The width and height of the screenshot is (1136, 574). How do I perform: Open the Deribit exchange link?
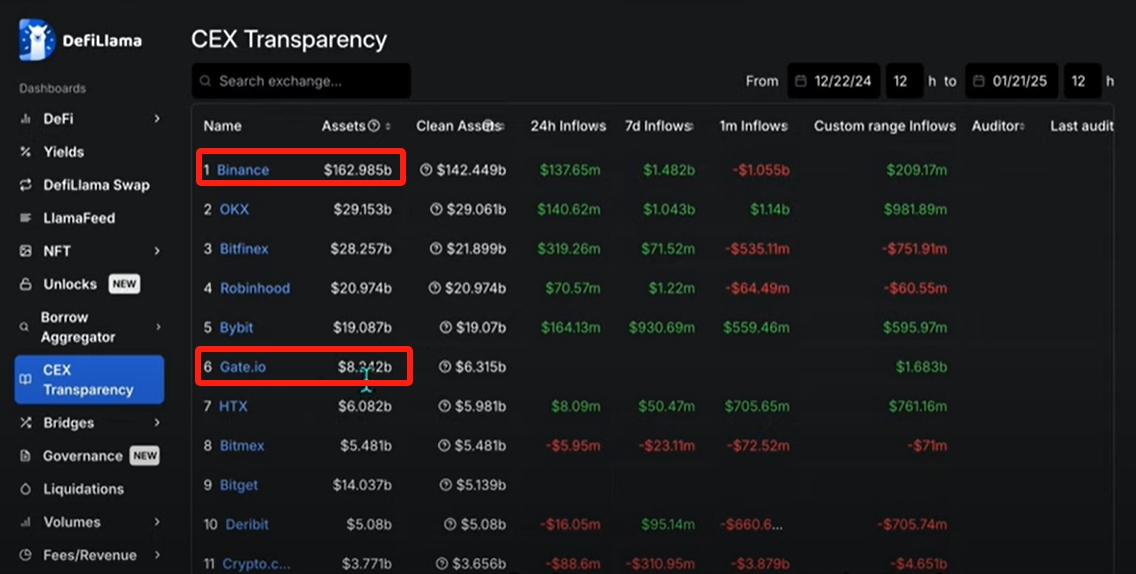tap(247, 524)
